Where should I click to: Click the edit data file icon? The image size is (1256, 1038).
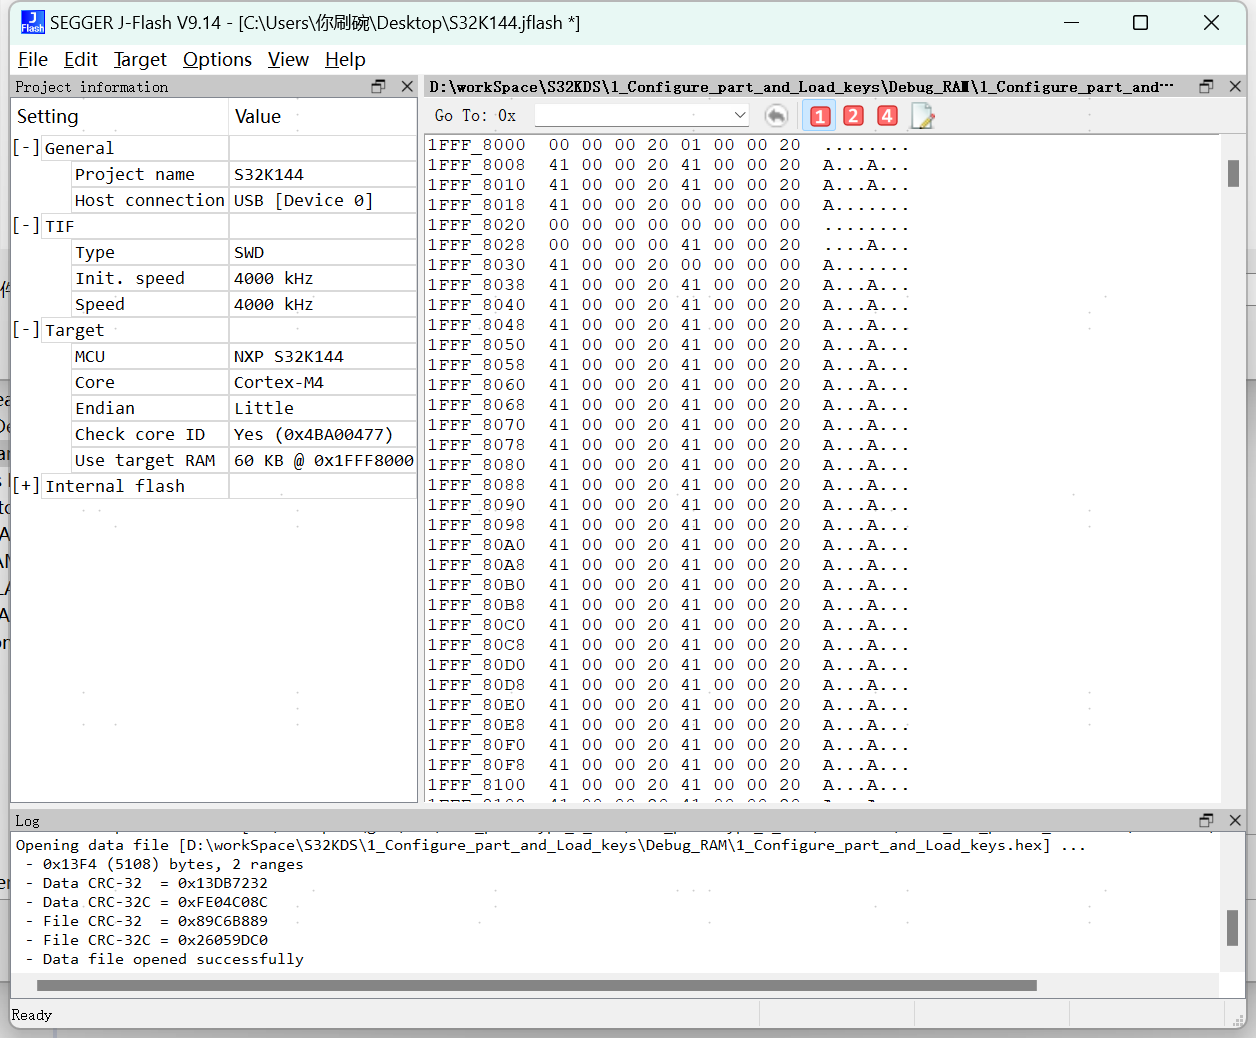922,116
